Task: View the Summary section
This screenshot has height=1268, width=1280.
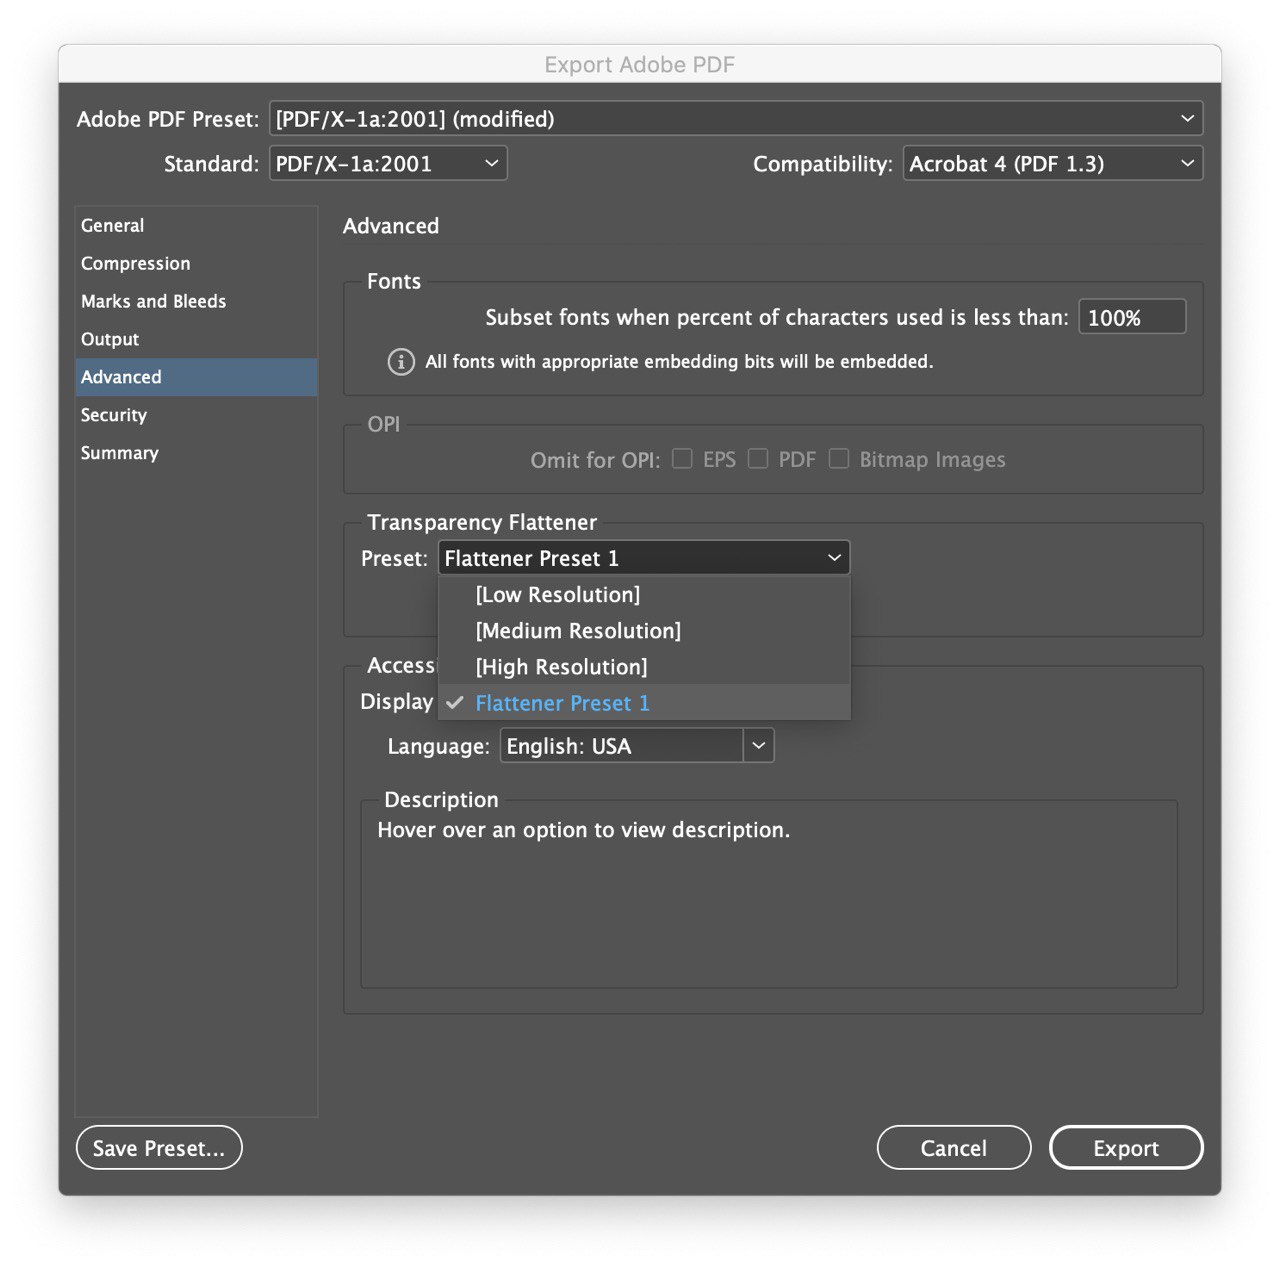Action: [196, 453]
